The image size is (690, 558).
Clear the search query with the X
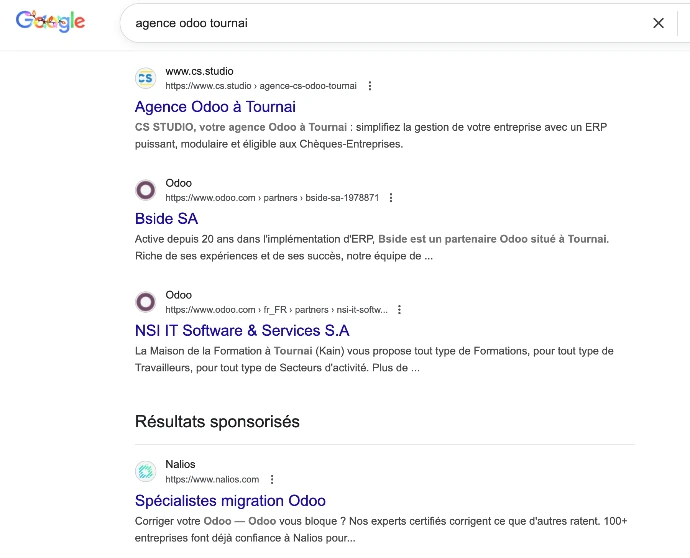(658, 23)
